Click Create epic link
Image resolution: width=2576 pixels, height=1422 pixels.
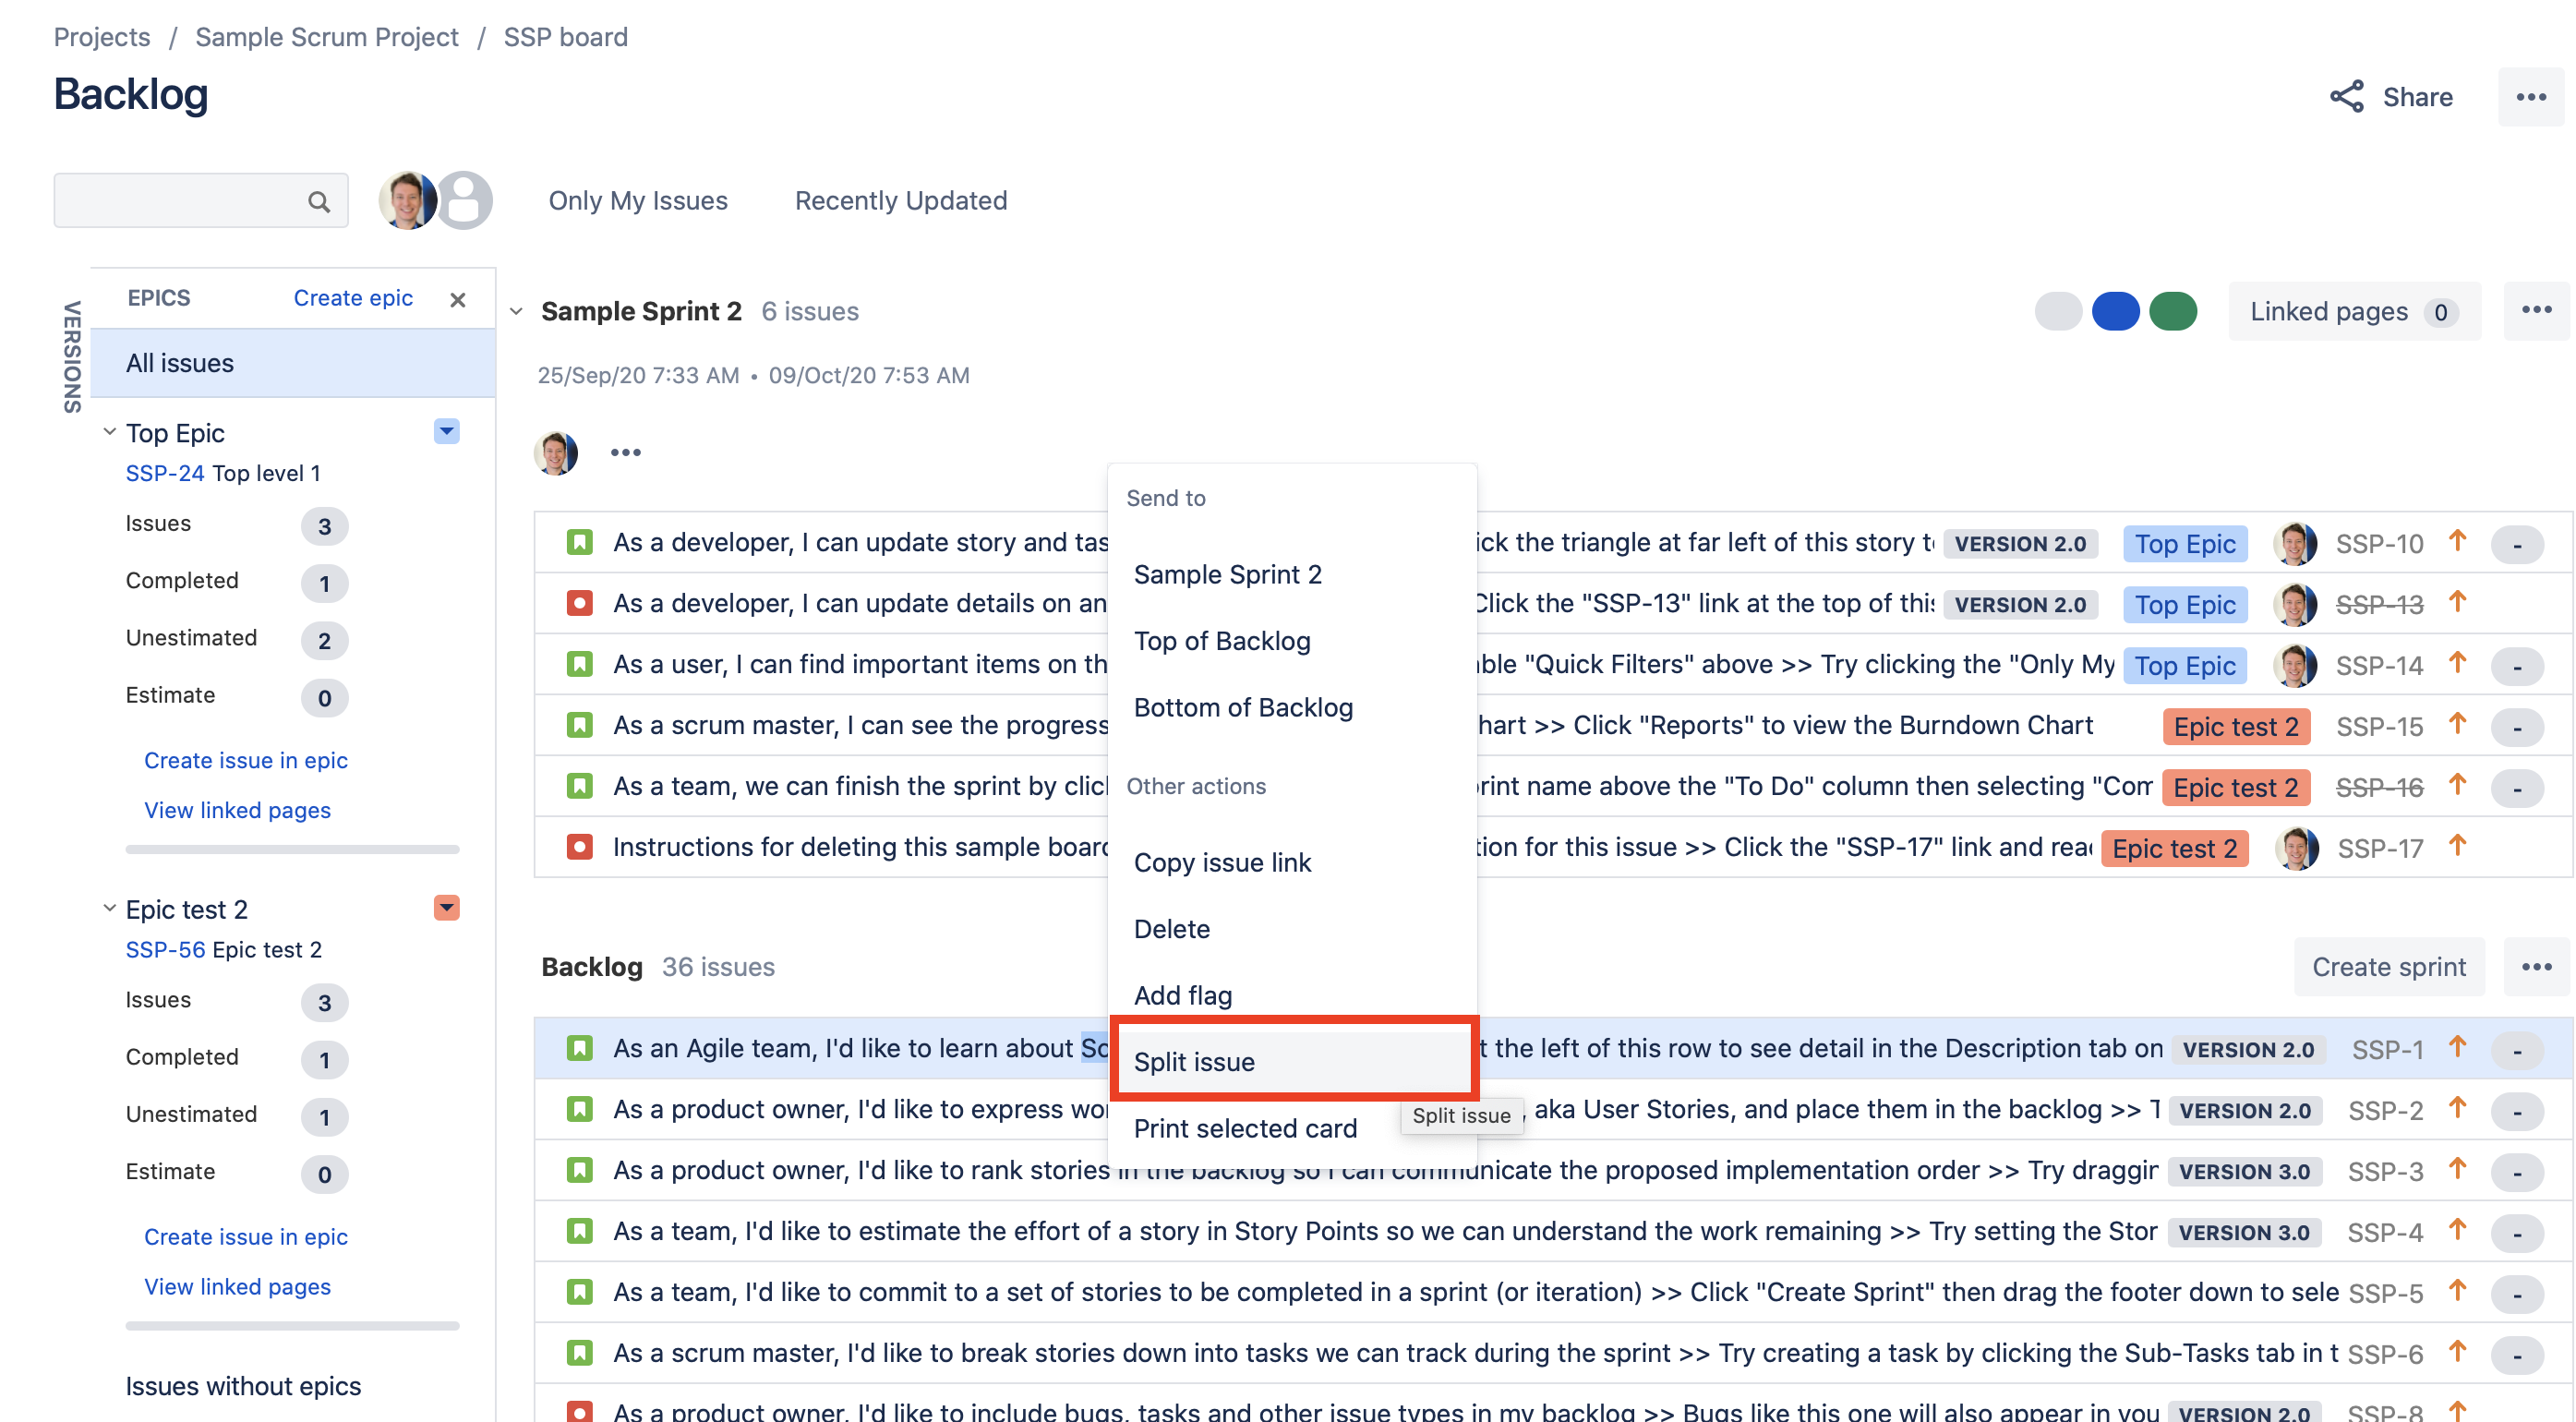(x=353, y=298)
